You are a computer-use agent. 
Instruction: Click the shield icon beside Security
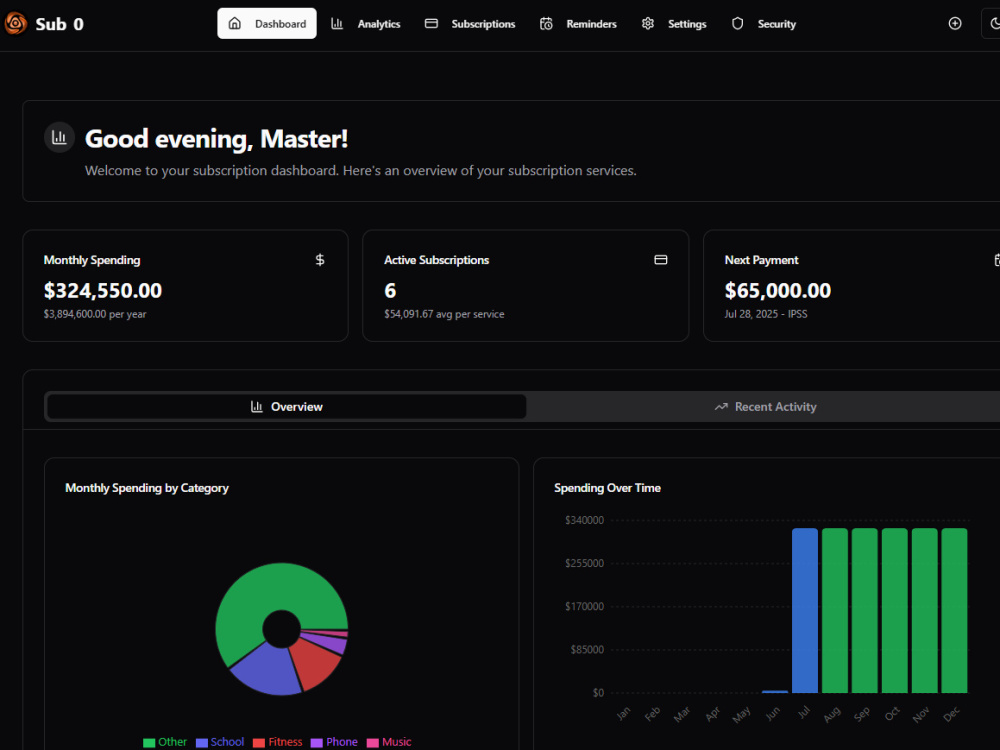point(737,24)
